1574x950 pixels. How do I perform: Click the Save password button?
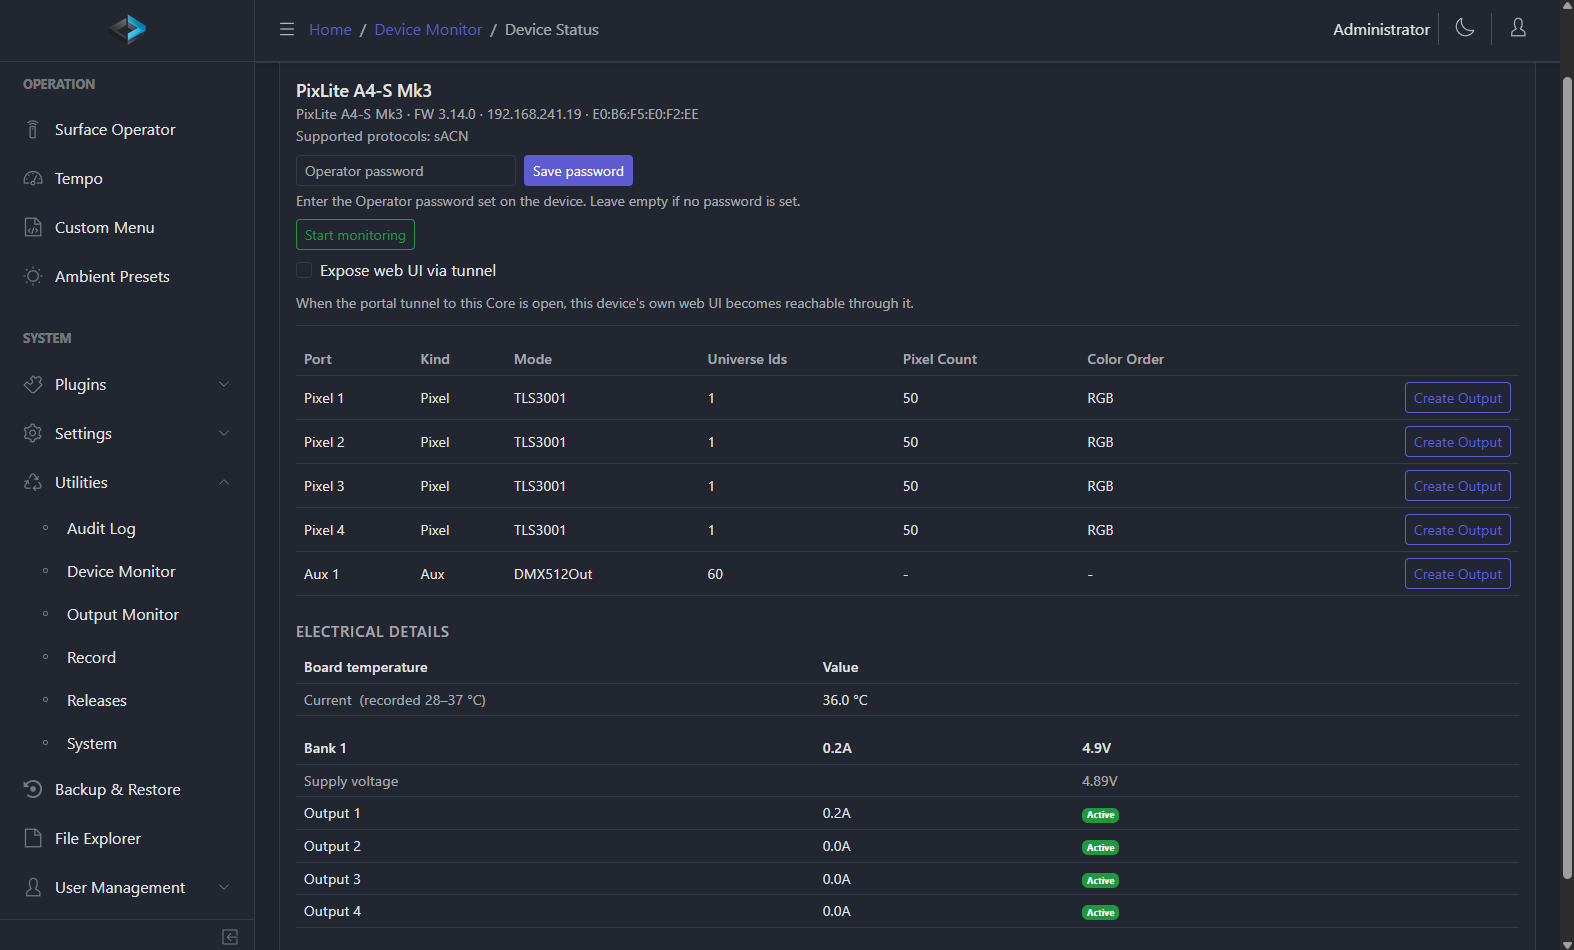tap(578, 171)
